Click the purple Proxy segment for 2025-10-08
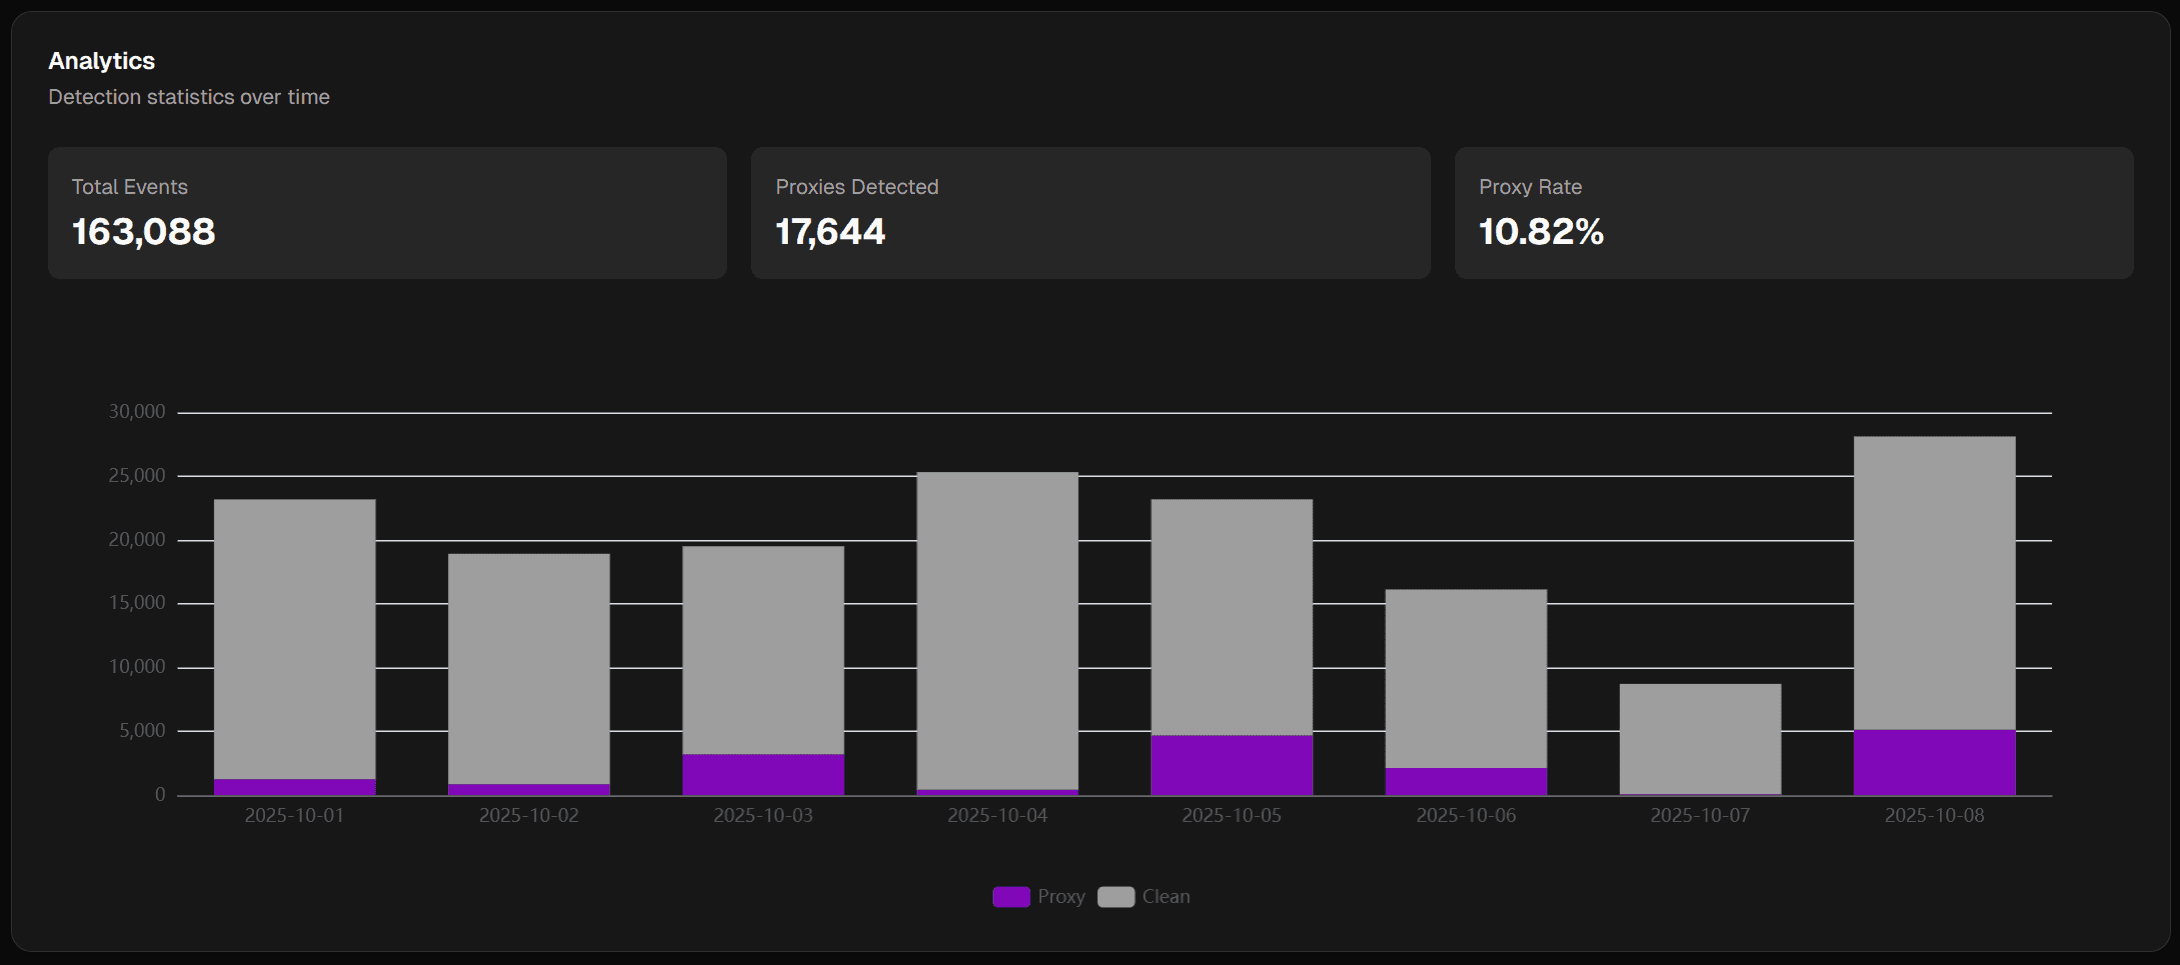The image size is (2180, 965). [x=1934, y=763]
